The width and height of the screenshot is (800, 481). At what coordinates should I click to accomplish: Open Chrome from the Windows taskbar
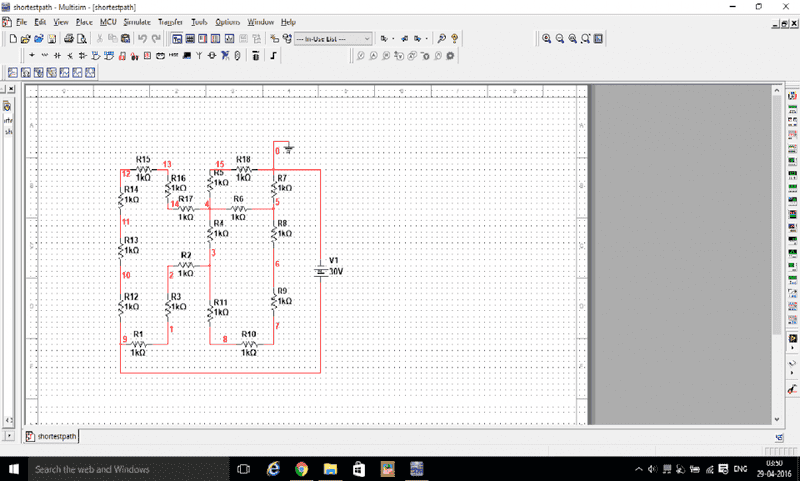click(301, 469)
